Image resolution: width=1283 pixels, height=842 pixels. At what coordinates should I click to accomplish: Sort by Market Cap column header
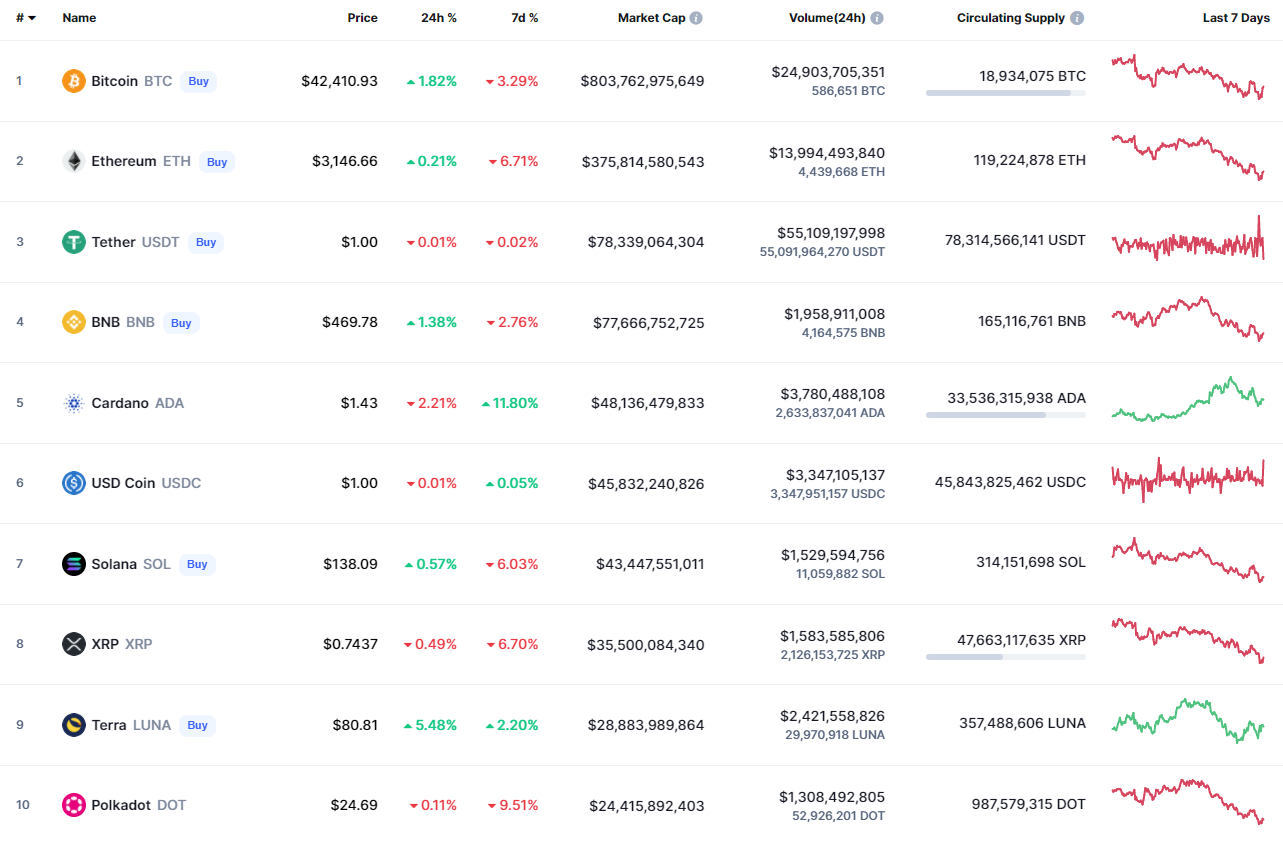point(652,18)
